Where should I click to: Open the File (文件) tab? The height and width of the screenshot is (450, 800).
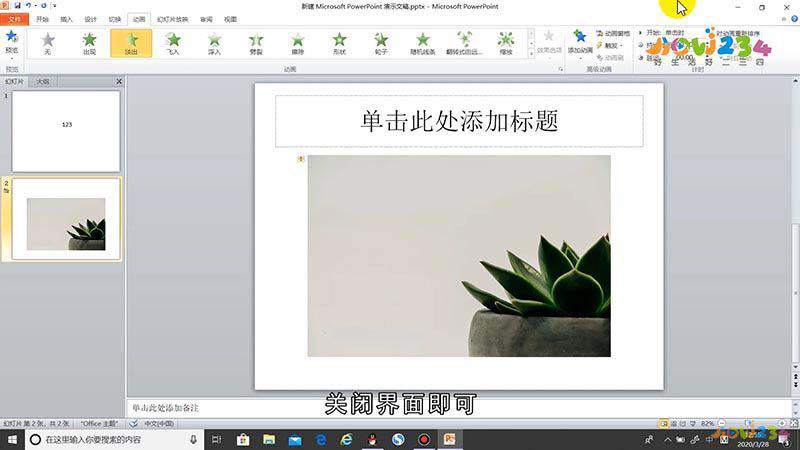[x=14, y=19]
